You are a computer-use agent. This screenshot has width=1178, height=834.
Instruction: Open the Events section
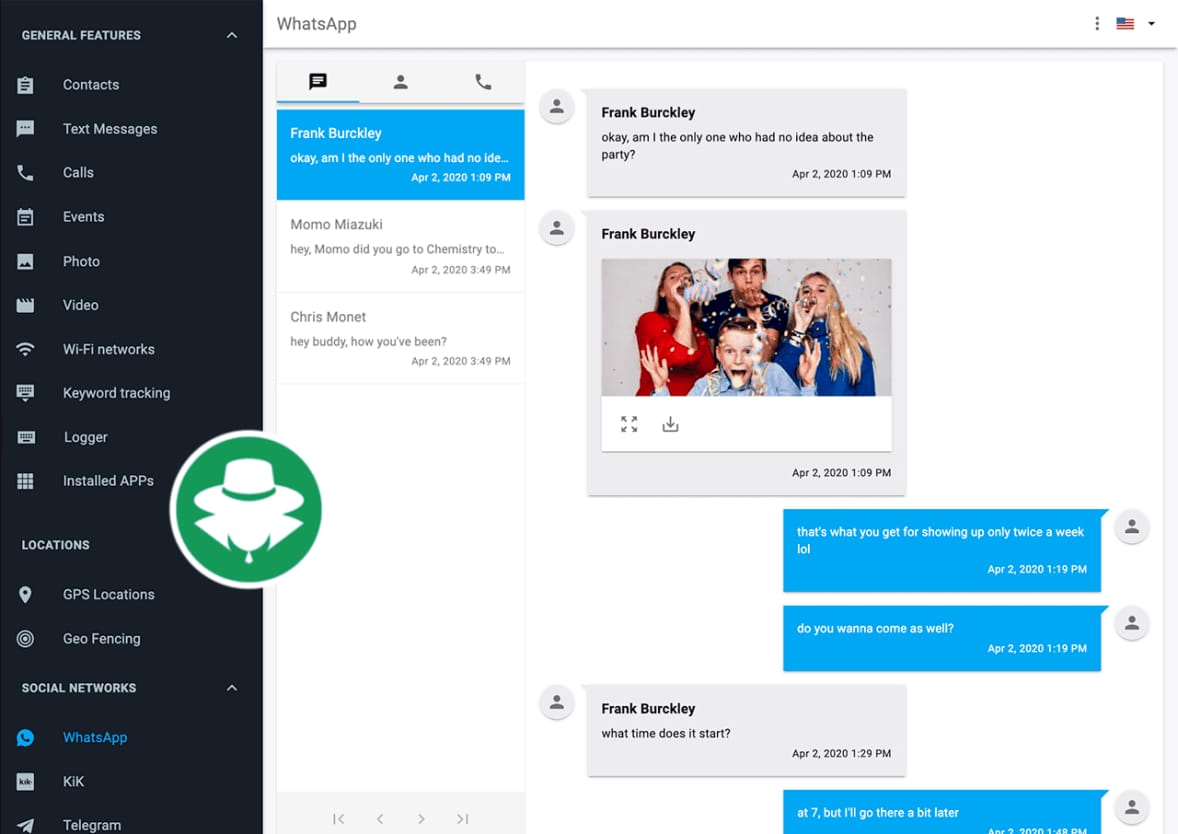83,216
